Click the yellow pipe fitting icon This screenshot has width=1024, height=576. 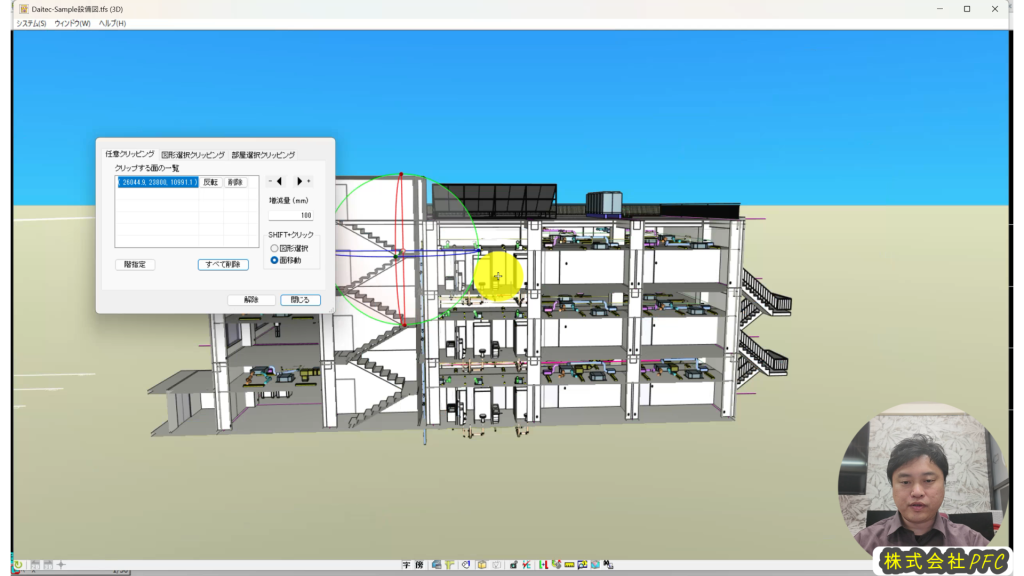(x=450, y=565)
